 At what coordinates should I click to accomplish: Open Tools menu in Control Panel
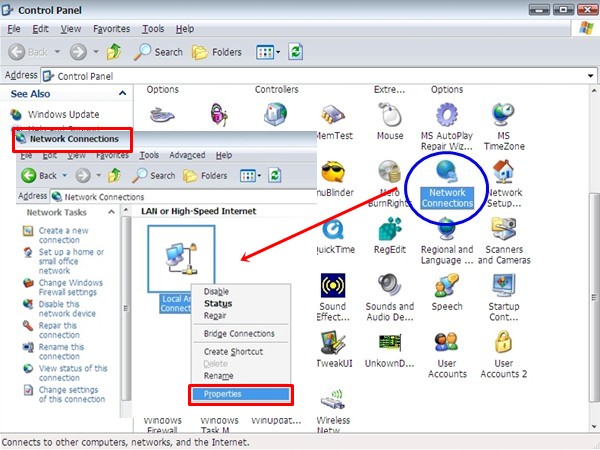click(153, 29)
